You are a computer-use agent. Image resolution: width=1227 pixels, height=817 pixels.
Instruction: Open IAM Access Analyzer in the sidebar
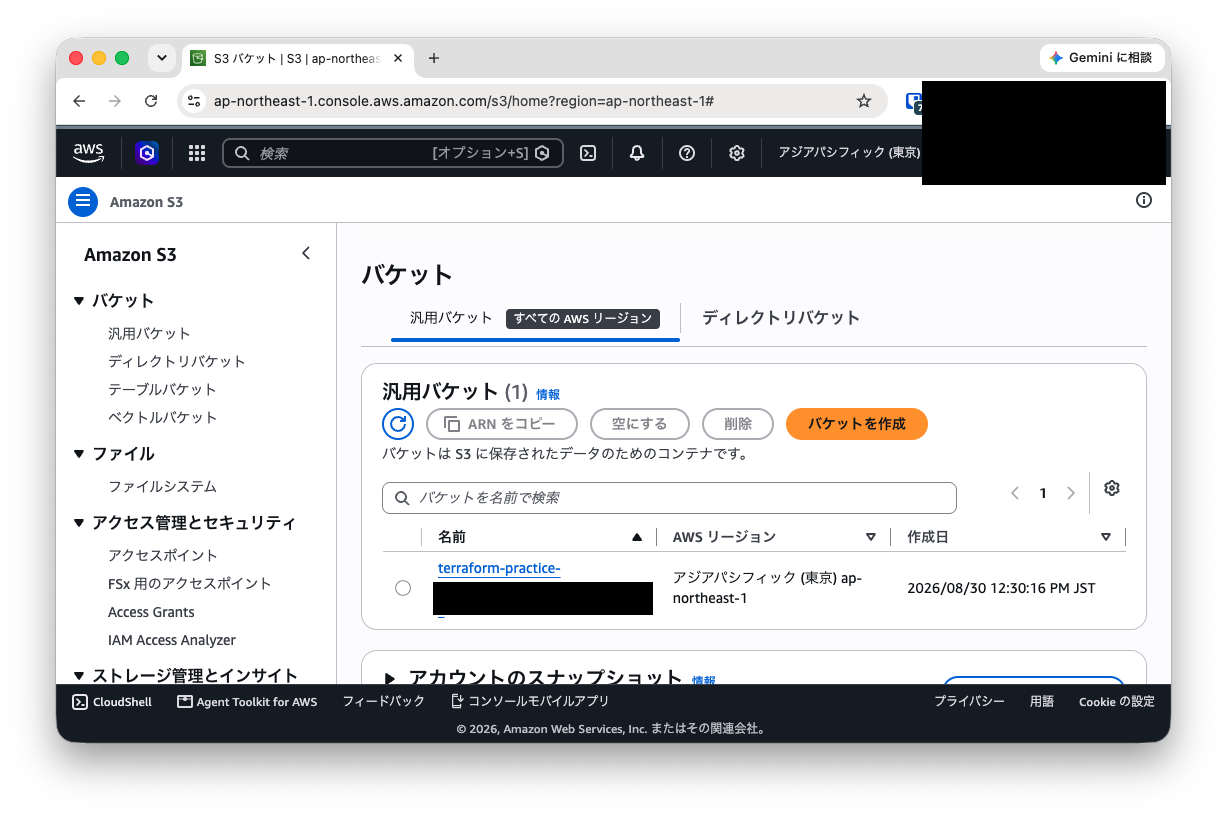coord(172,640)
